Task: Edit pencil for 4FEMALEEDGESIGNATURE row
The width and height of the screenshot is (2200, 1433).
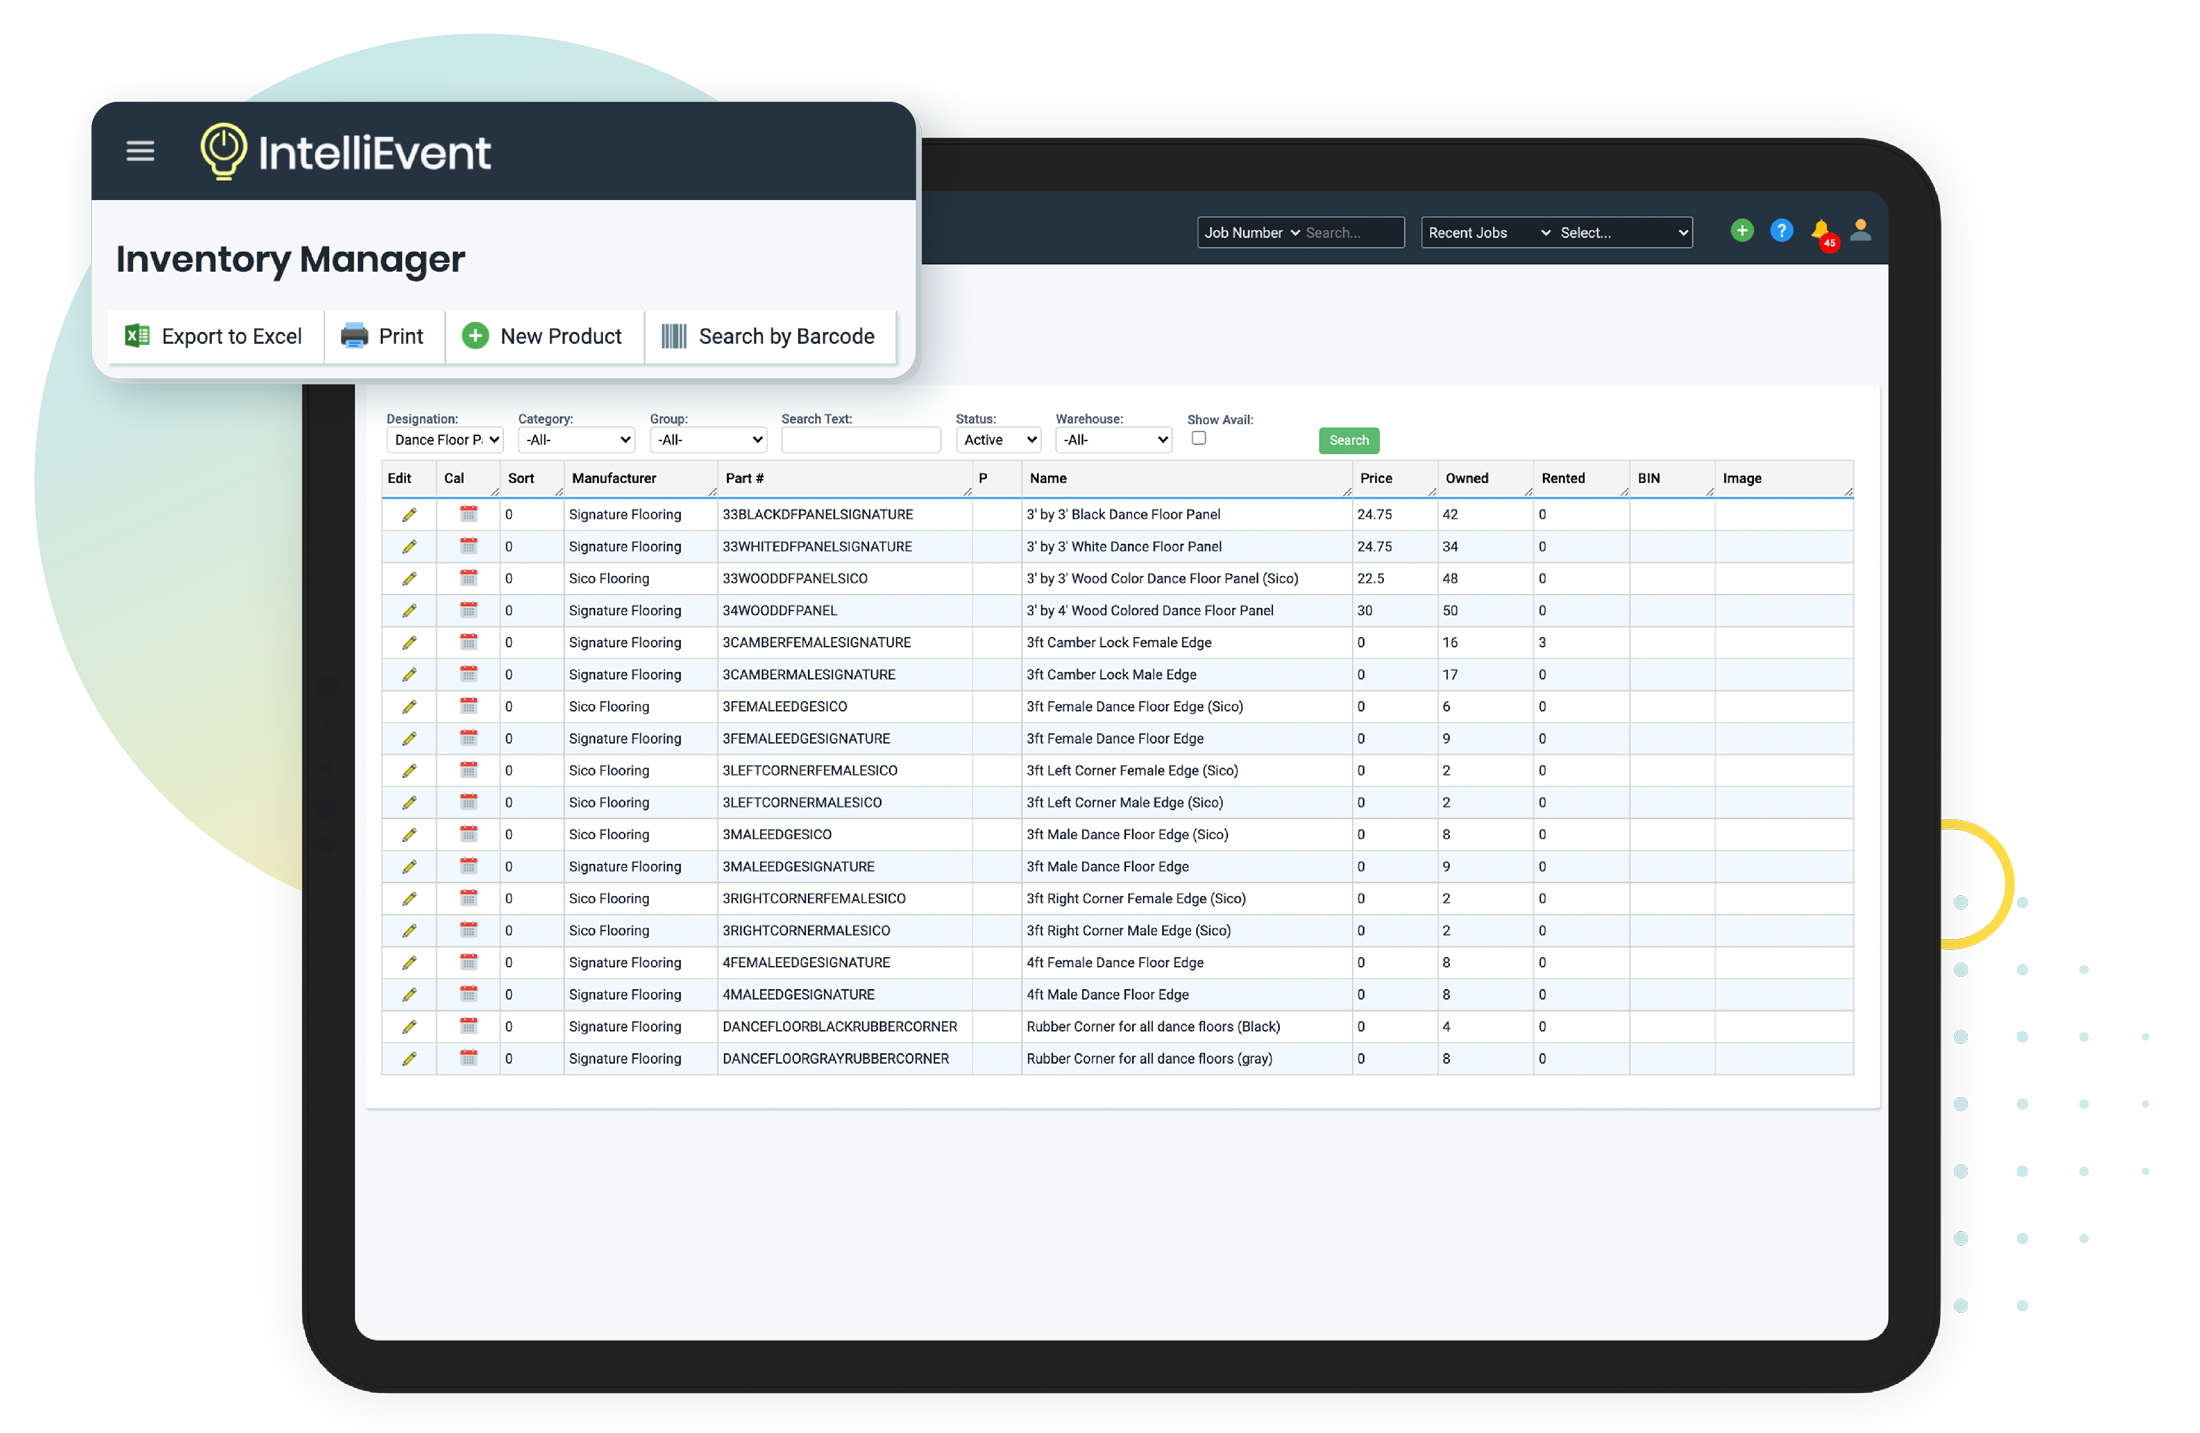Action: 409,962
